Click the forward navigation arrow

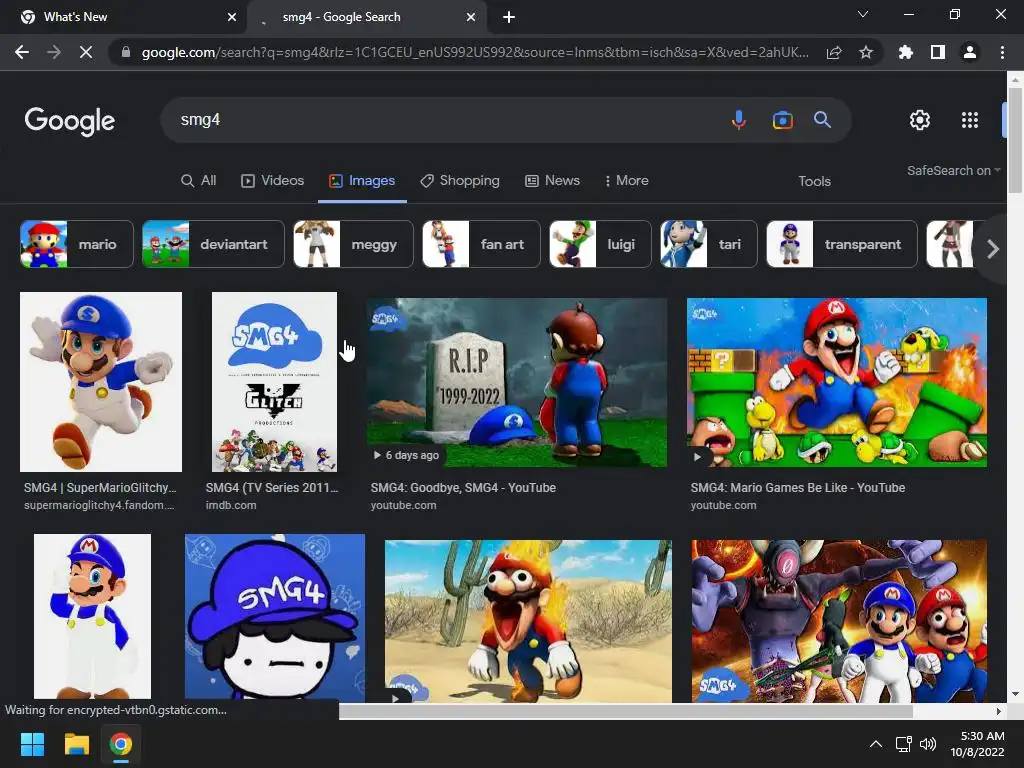54,52
